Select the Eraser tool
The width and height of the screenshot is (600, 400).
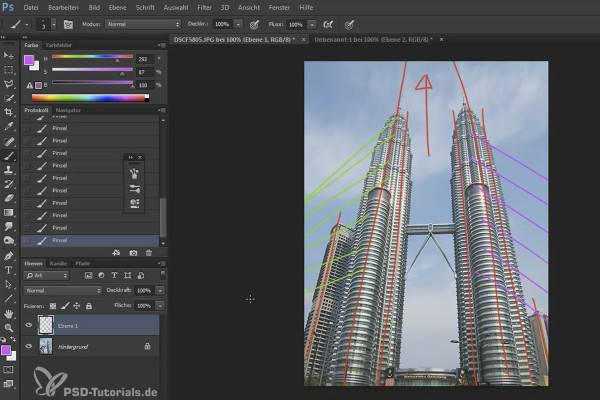click(8, 198)
